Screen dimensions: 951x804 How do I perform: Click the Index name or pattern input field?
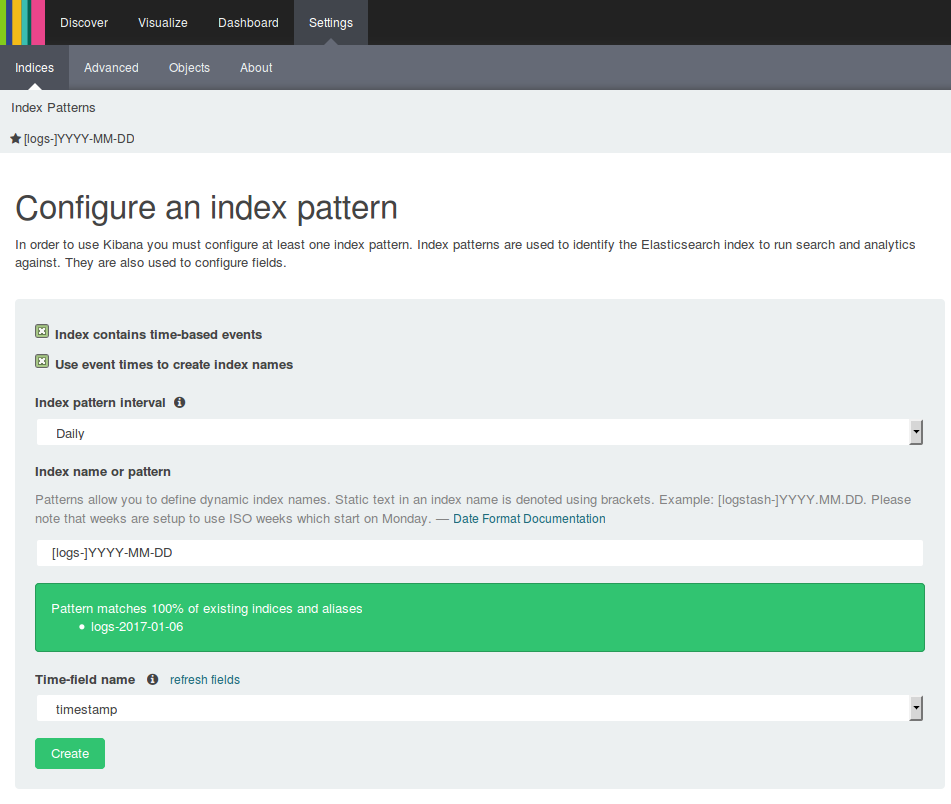click(x=480, y=553)
